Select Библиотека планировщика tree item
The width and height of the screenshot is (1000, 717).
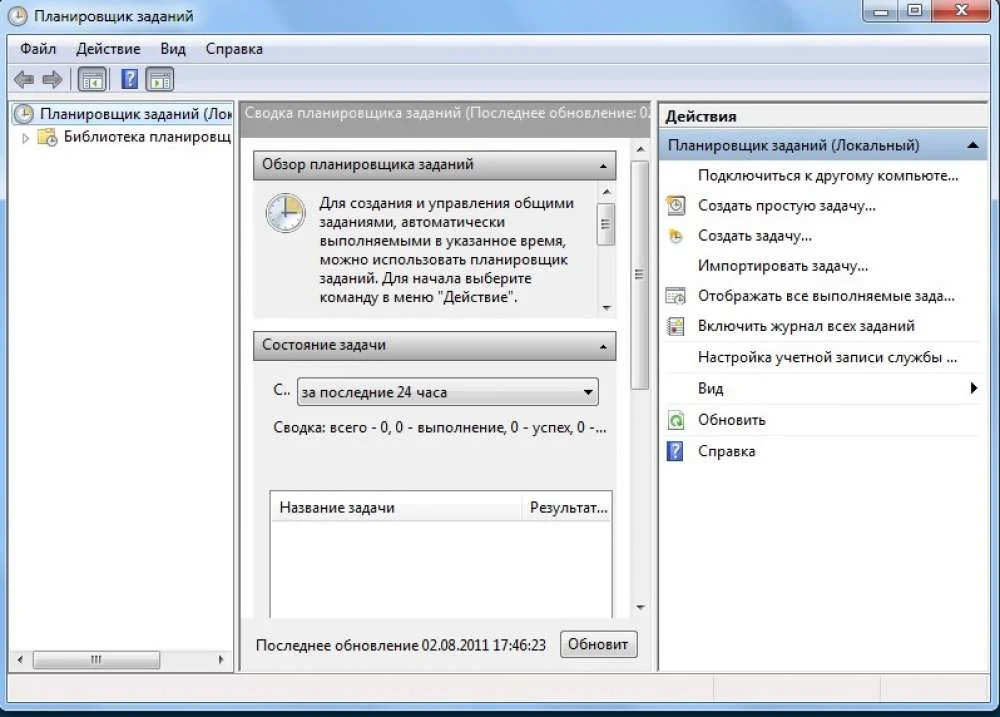point(147,137)
